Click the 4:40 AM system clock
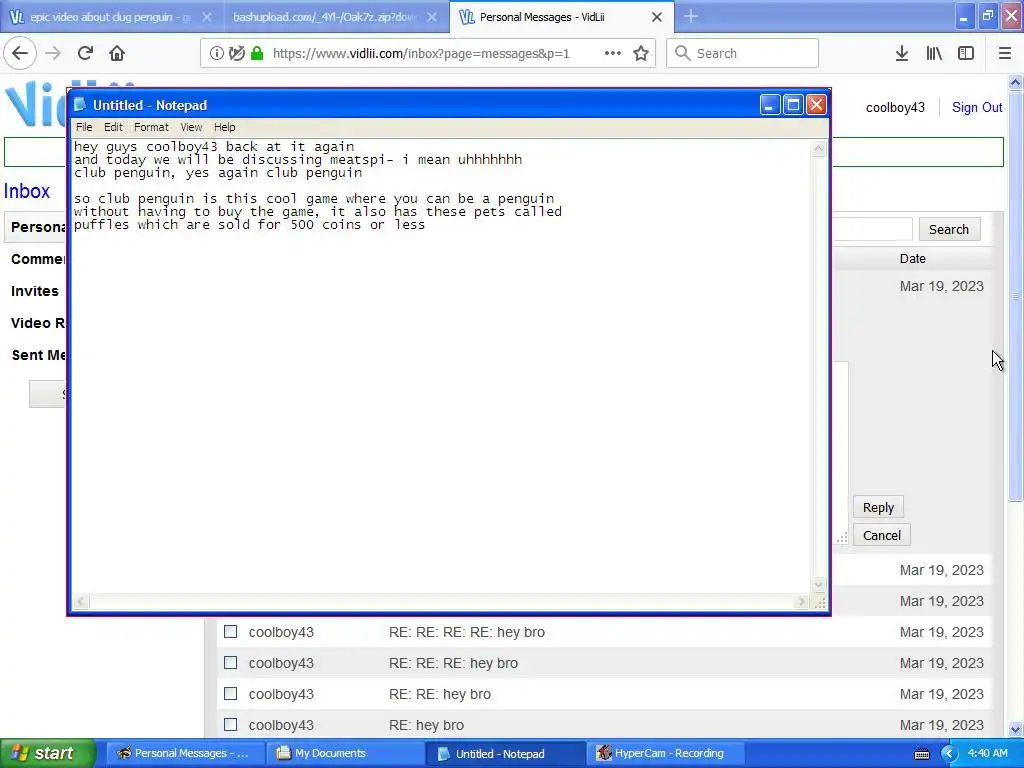 pos(987,753)
